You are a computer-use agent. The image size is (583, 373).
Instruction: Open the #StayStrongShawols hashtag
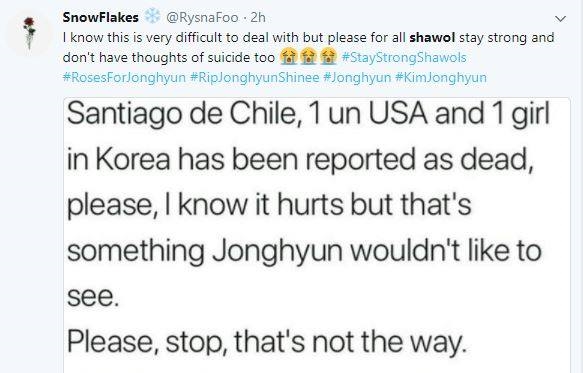403,57
